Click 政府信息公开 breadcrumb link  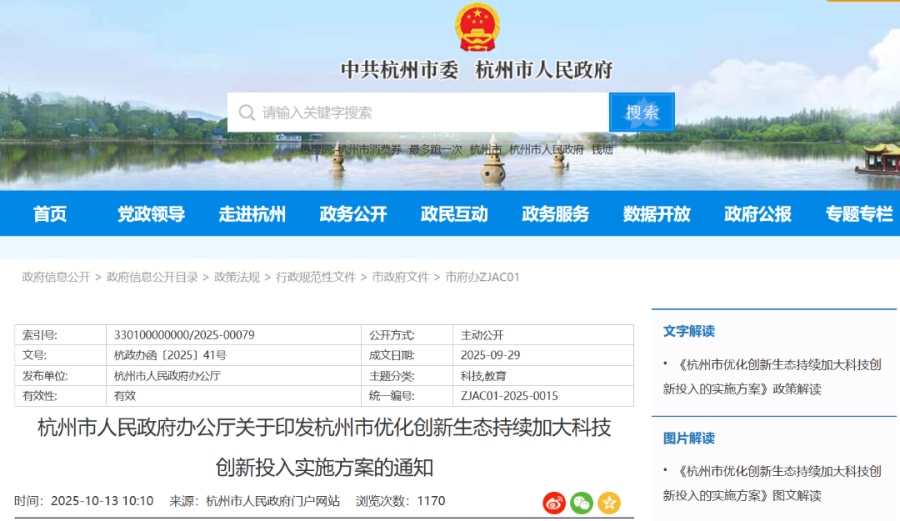[x=56, y=277]
